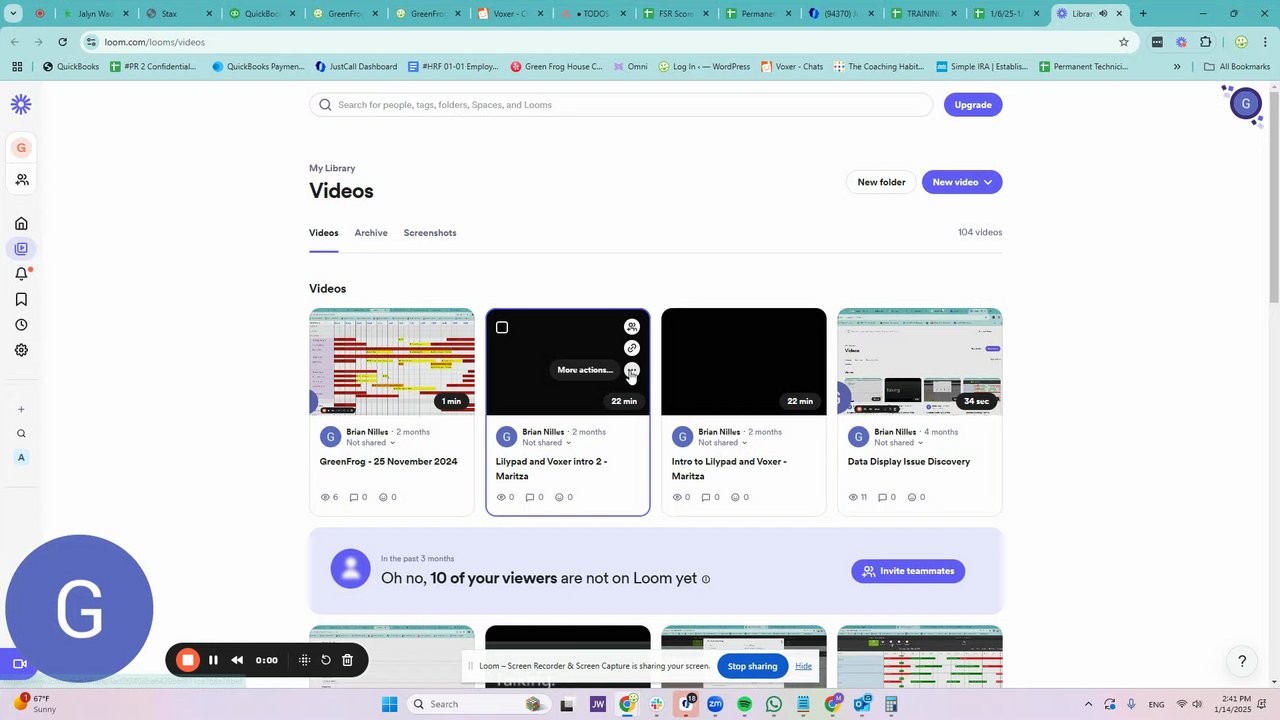
Task: Click the Loom logo in the sidebar
Action: click(x=21, y=105)
